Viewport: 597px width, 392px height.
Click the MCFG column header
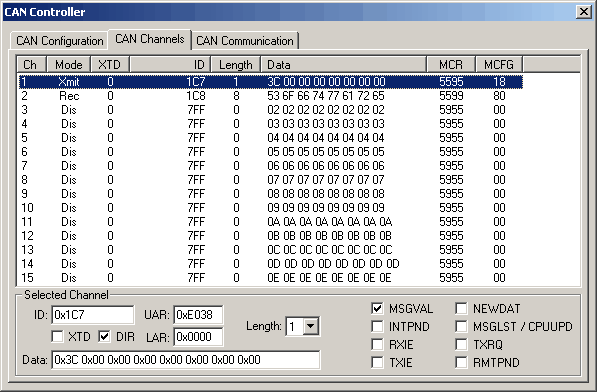point(499,65)
